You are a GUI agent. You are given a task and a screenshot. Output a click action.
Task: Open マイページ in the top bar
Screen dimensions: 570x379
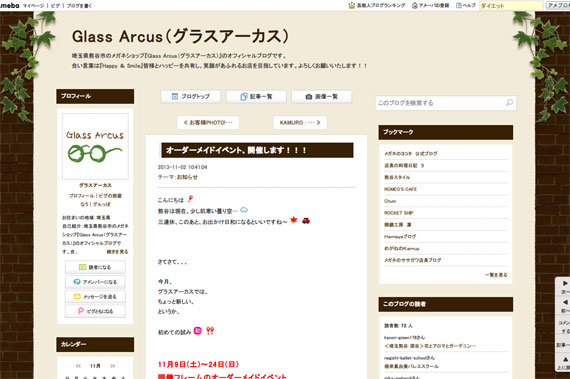(x=33, y=6)
